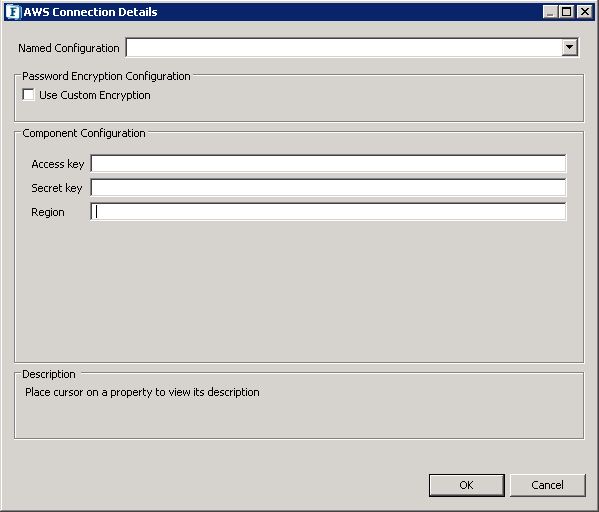Click into the Region text field
599x512 pixels.
328,212
